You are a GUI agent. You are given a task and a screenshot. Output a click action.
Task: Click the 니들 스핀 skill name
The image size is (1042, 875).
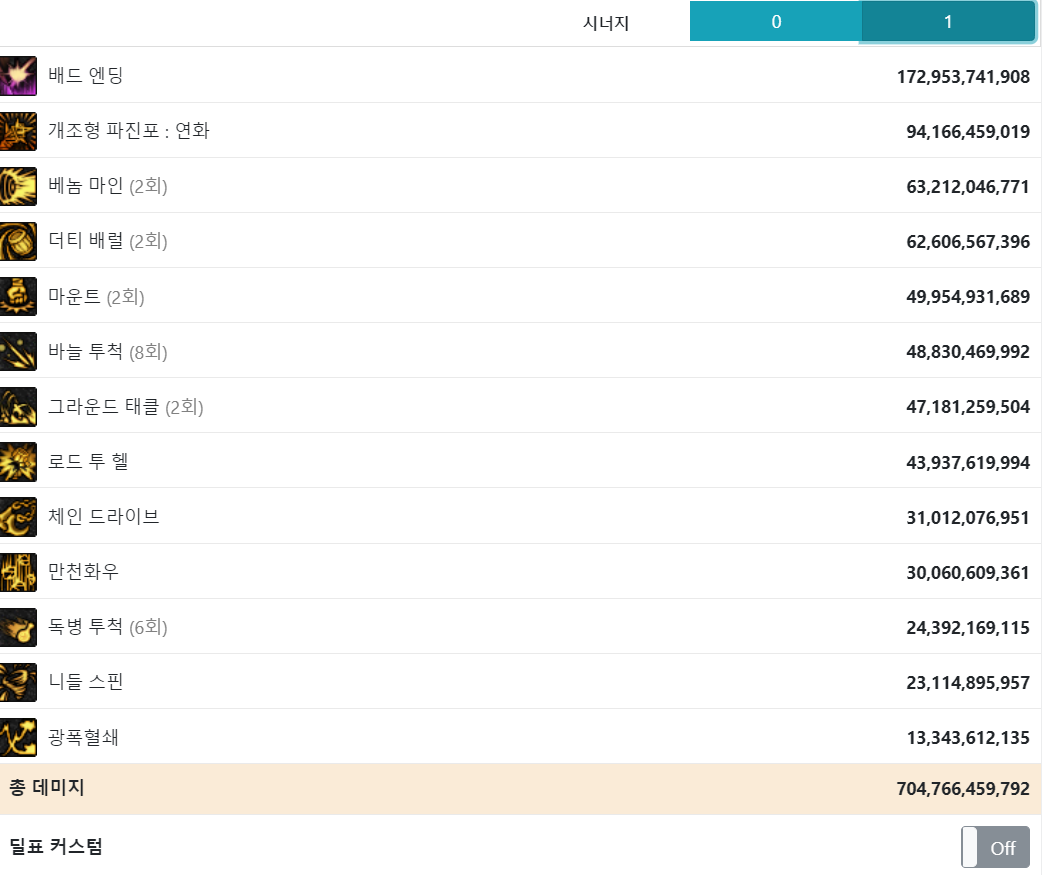pos(86,682)
